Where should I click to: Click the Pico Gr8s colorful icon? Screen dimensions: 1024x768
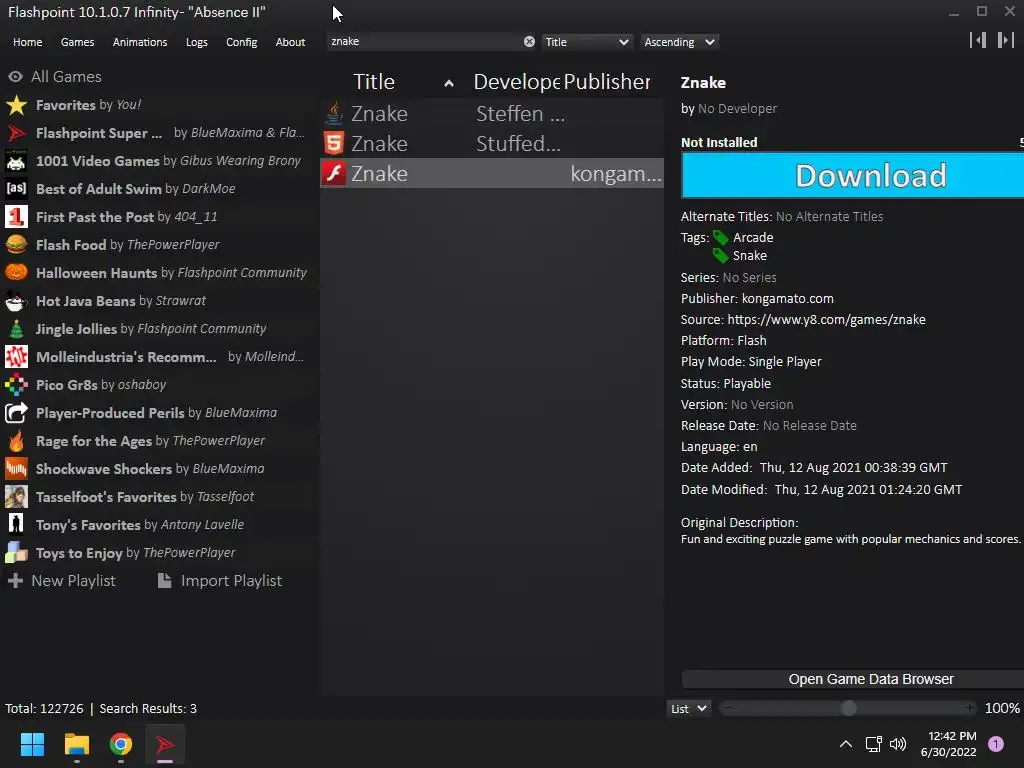pyautogui.click(x=16, y=385)
